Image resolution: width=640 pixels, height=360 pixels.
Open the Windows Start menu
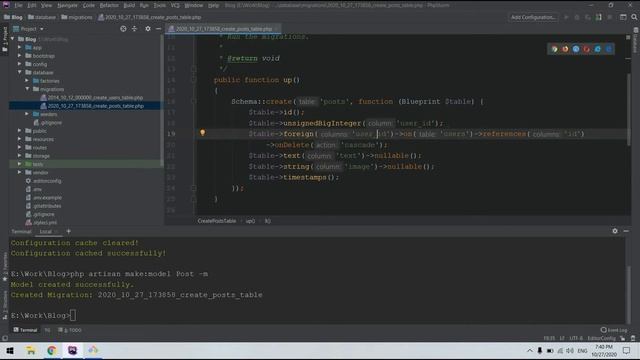10,351
